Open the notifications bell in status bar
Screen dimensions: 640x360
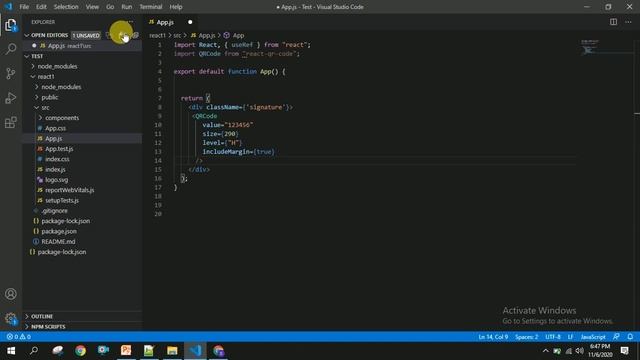coord(630,337)
